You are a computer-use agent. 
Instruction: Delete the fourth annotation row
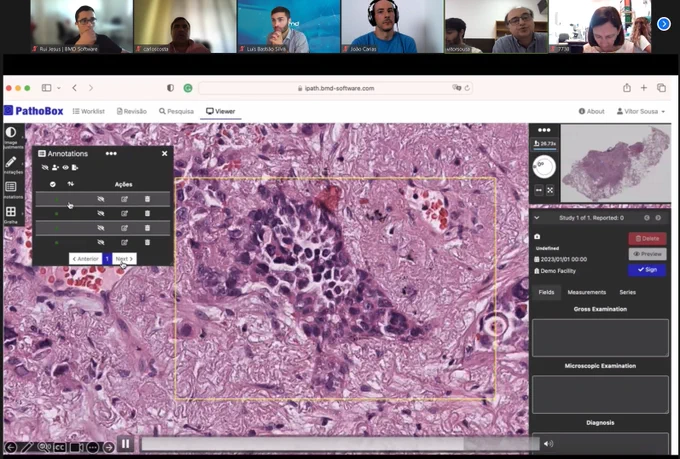pos(147,243)
